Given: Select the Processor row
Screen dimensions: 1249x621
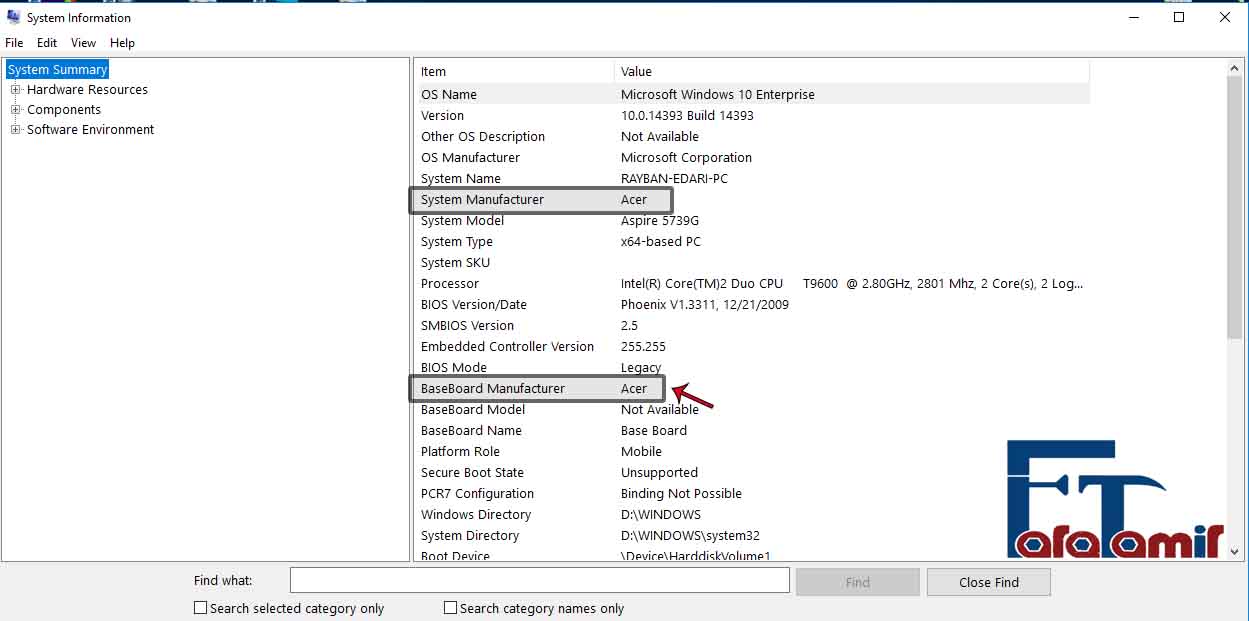Looking at the screenshot, I should point(753,283).
